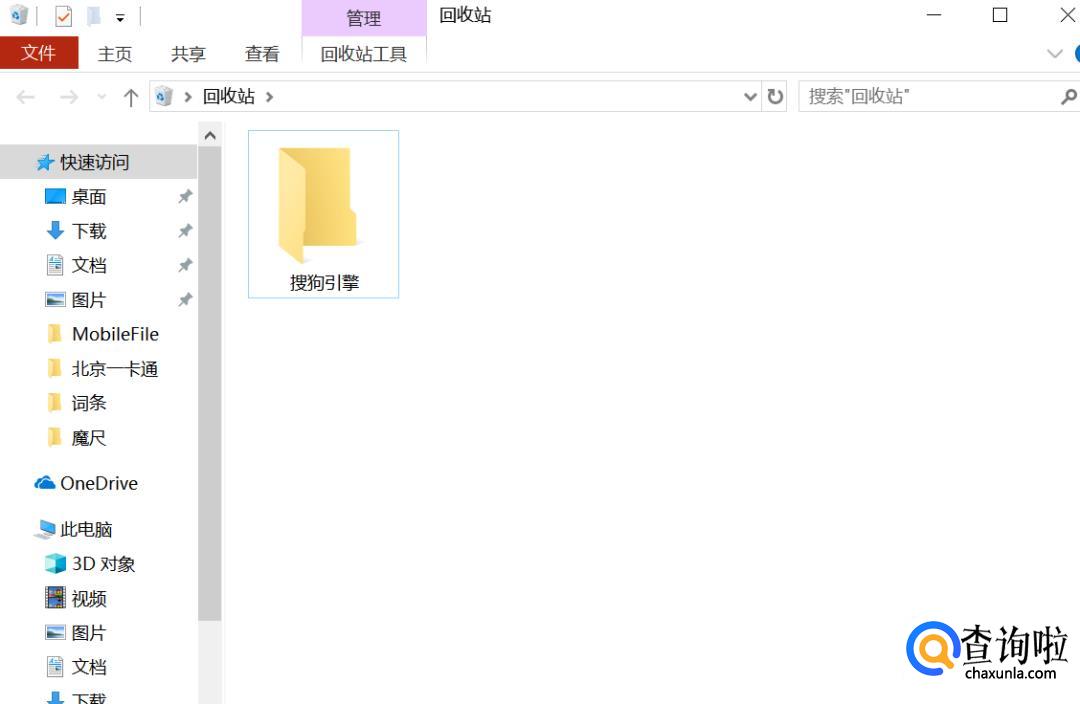The height and width of the screenshot is (704, 1080).
Task: Open 视频 under 此电脑
Action: (x=89, y=599)
